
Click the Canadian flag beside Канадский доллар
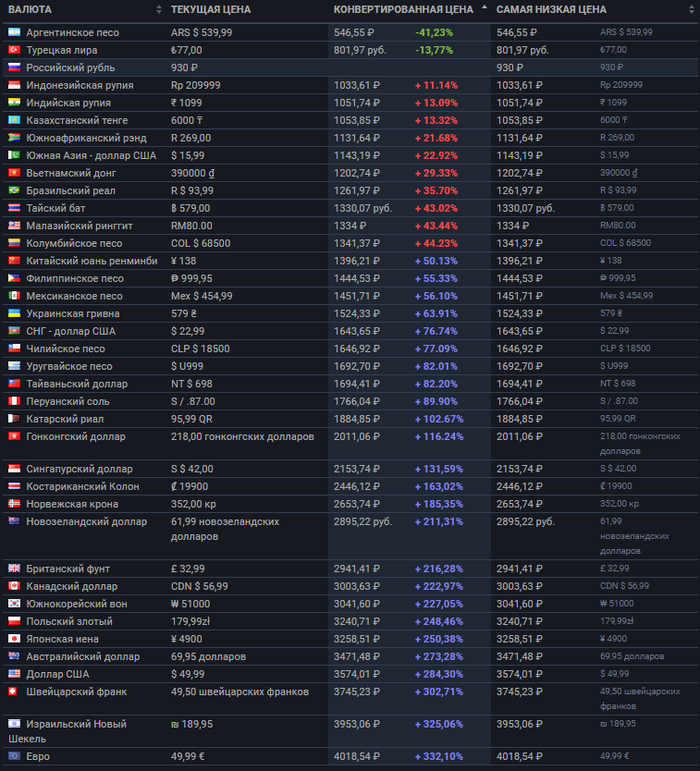[x=14, y=586]
